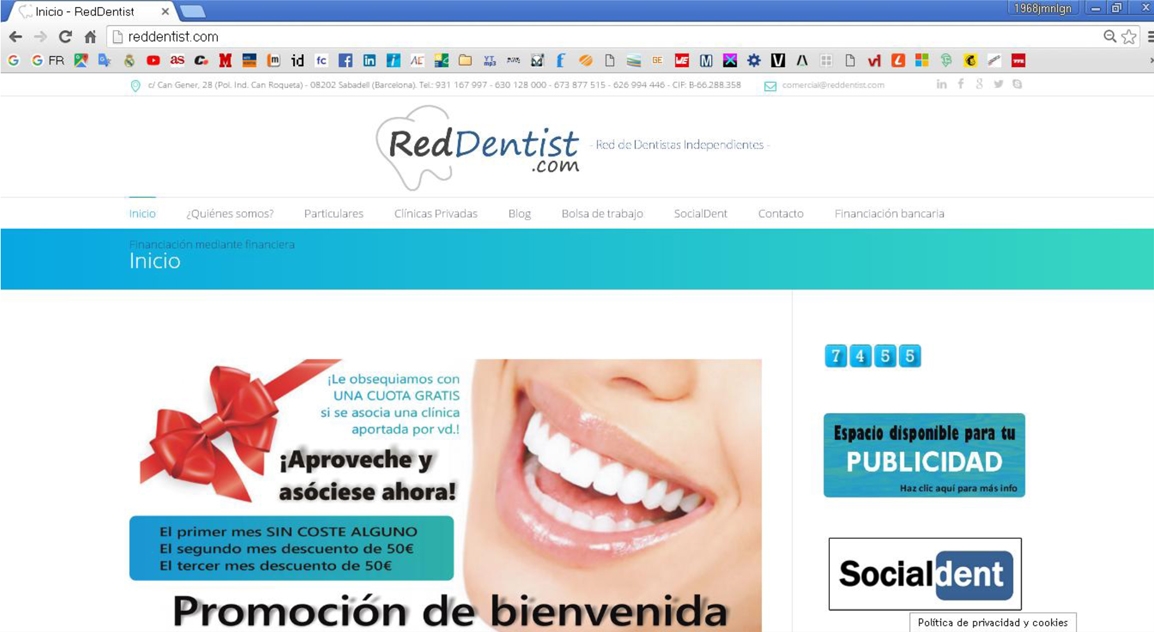Expand the bookmarks bar overflow chevron
1154x632 pixels.
(1150, 61)
